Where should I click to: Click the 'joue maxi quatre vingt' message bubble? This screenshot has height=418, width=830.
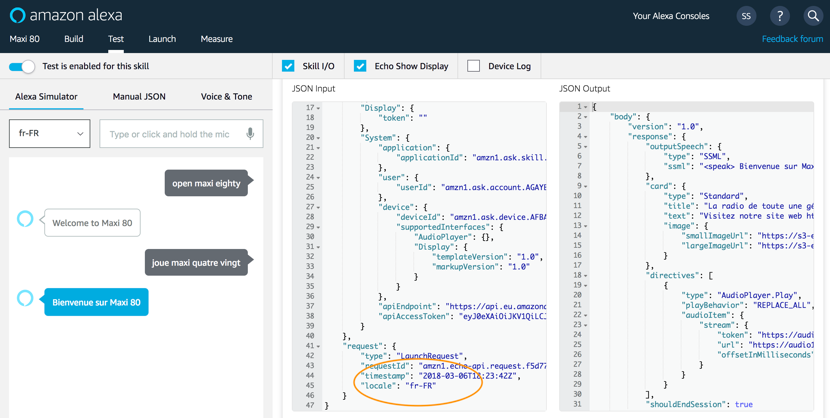point(196,262)
